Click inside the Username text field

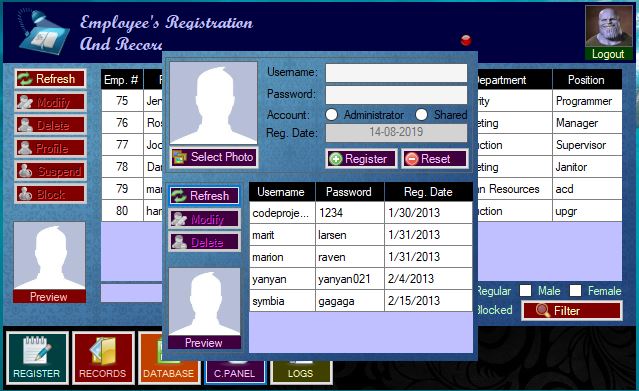pyautogui.click(x=396, y=73)
